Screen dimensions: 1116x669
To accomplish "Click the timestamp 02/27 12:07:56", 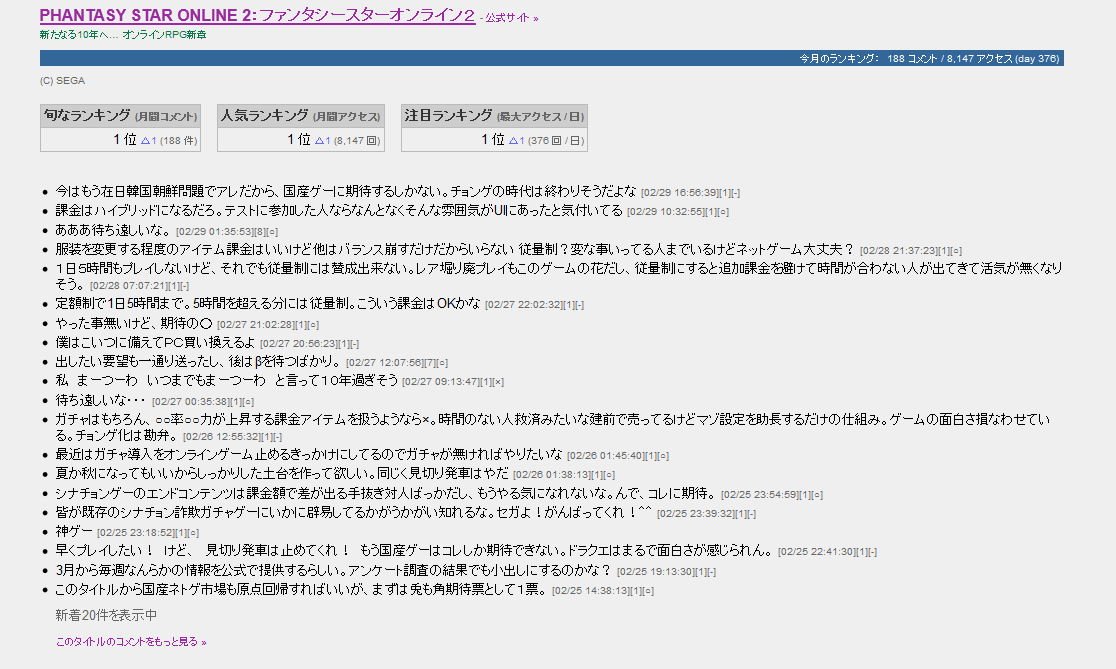I will 386,363.
